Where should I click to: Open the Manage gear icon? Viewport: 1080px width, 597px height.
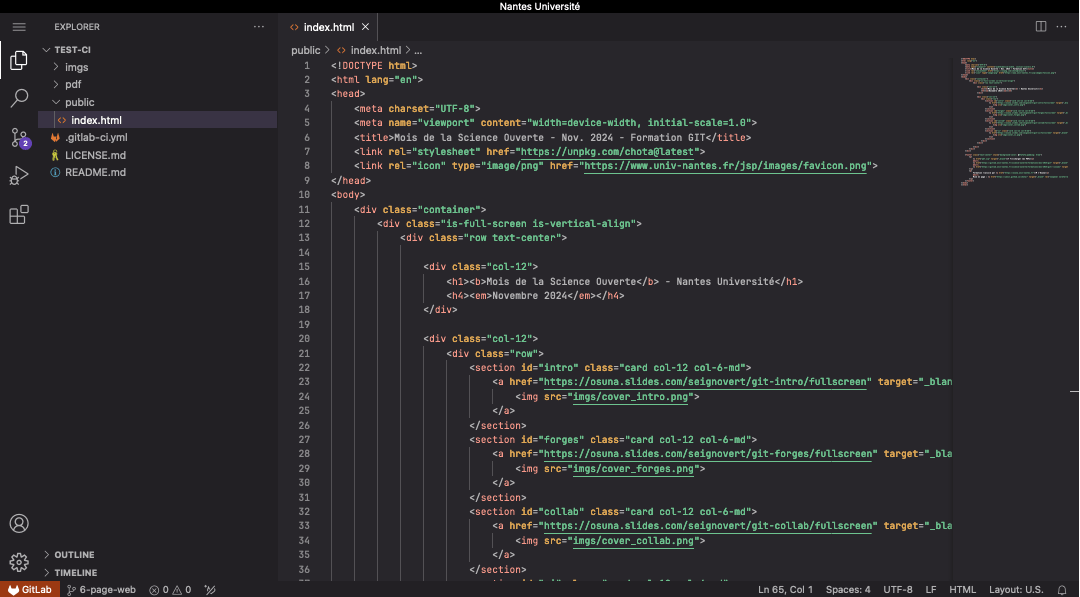(19, 562)
